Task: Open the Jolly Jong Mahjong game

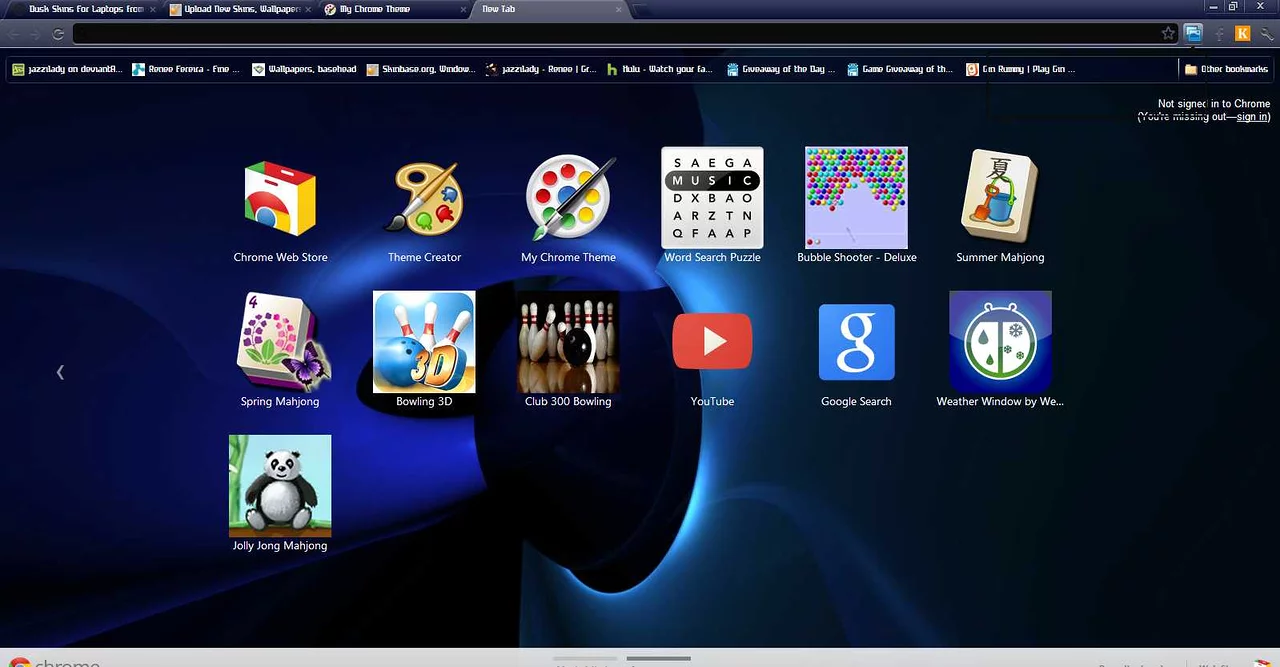Action: coord(280,487)
